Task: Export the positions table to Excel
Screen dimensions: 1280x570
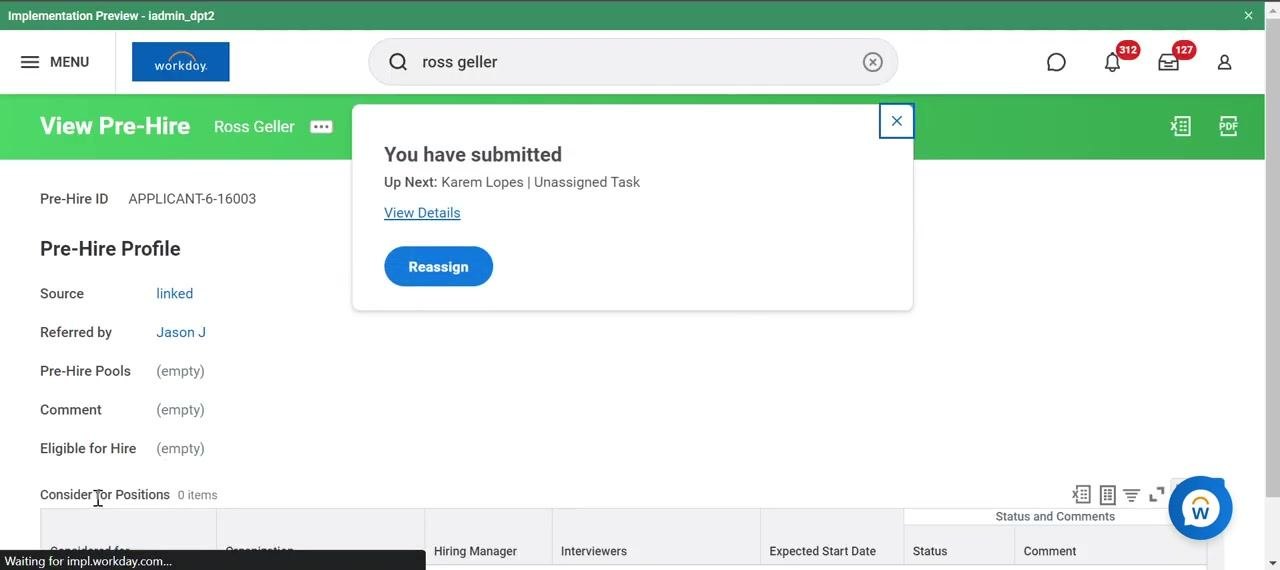Action: coord(1081,495)
